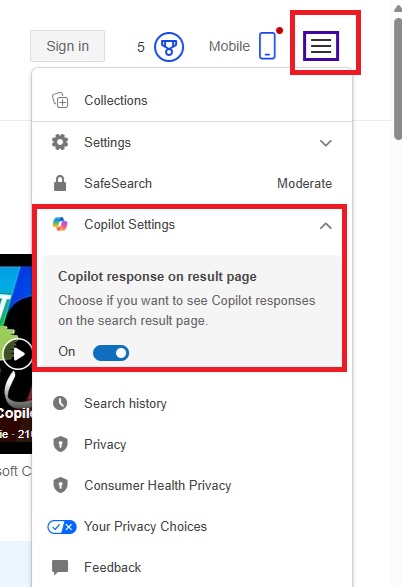Click the Settings label text

coord(107,142)
